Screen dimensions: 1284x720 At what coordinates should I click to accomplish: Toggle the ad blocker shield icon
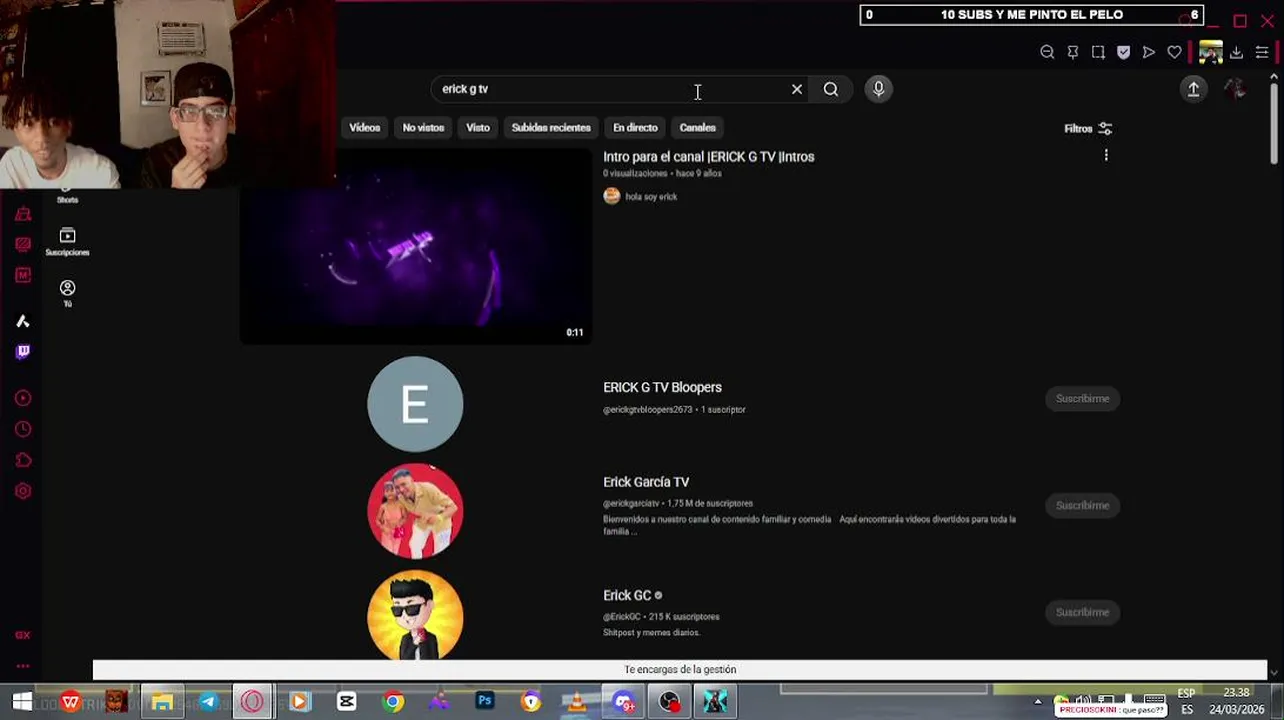pyautogui.click(x=1123, y=52)
